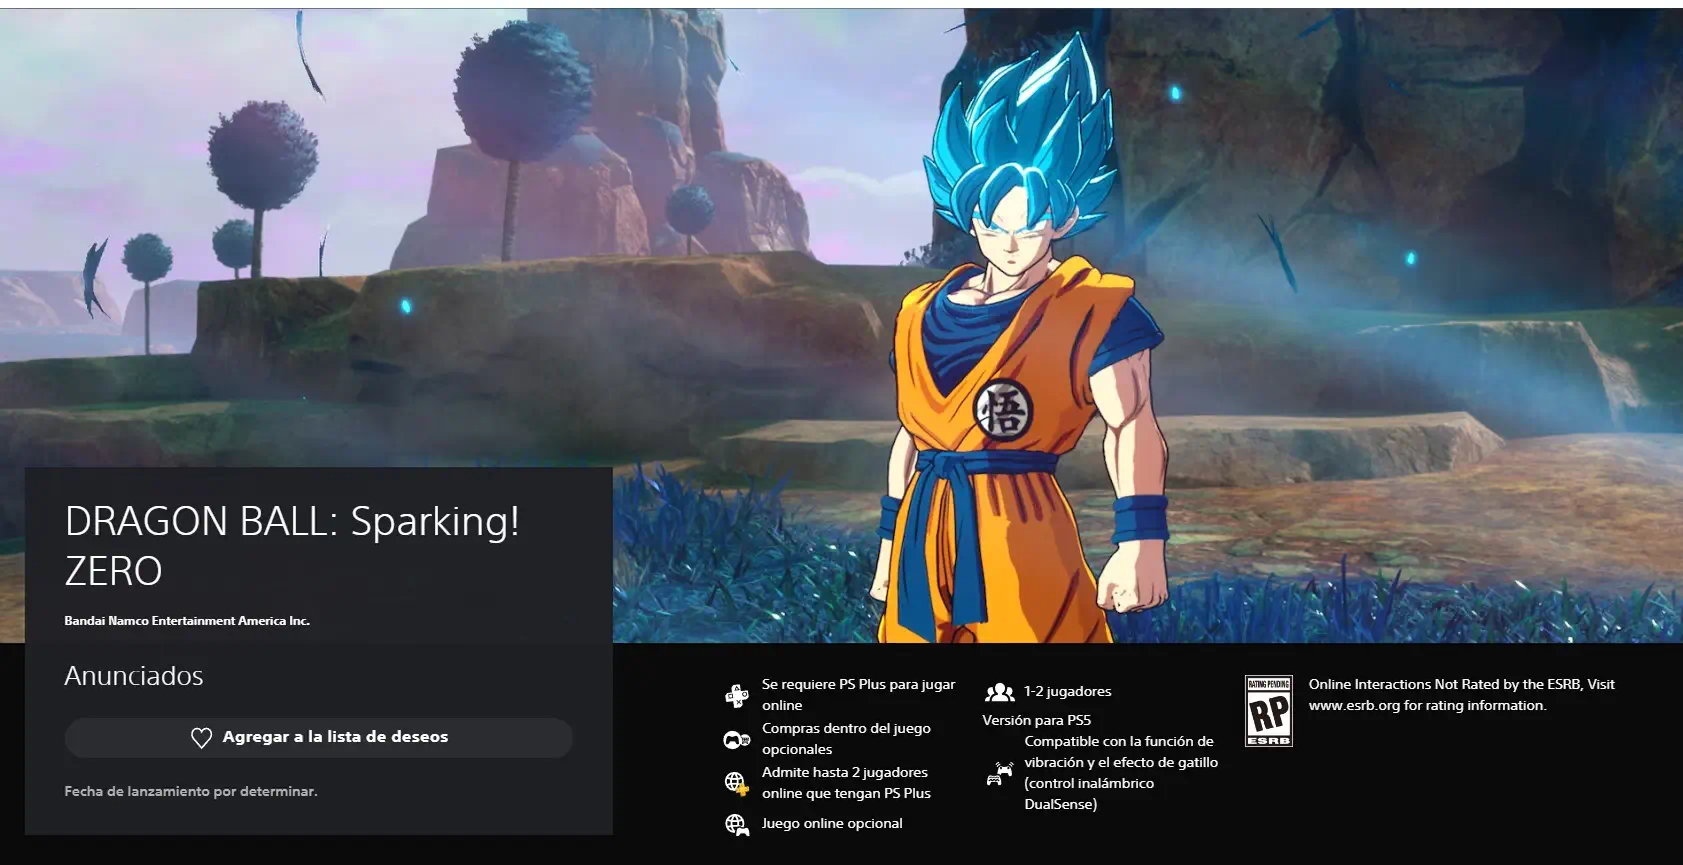Click the DualSense vibration controller icon

[x=999, y=773]
